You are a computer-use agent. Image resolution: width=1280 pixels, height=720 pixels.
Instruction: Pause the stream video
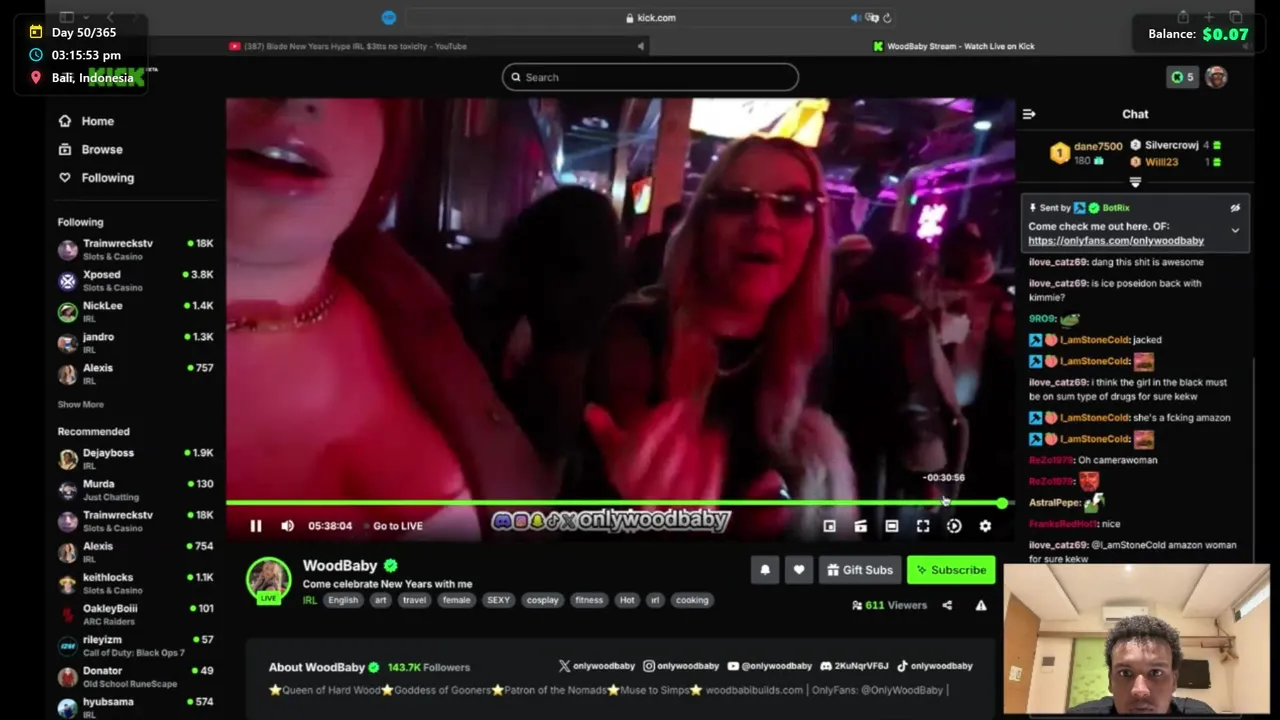(255, 526)
